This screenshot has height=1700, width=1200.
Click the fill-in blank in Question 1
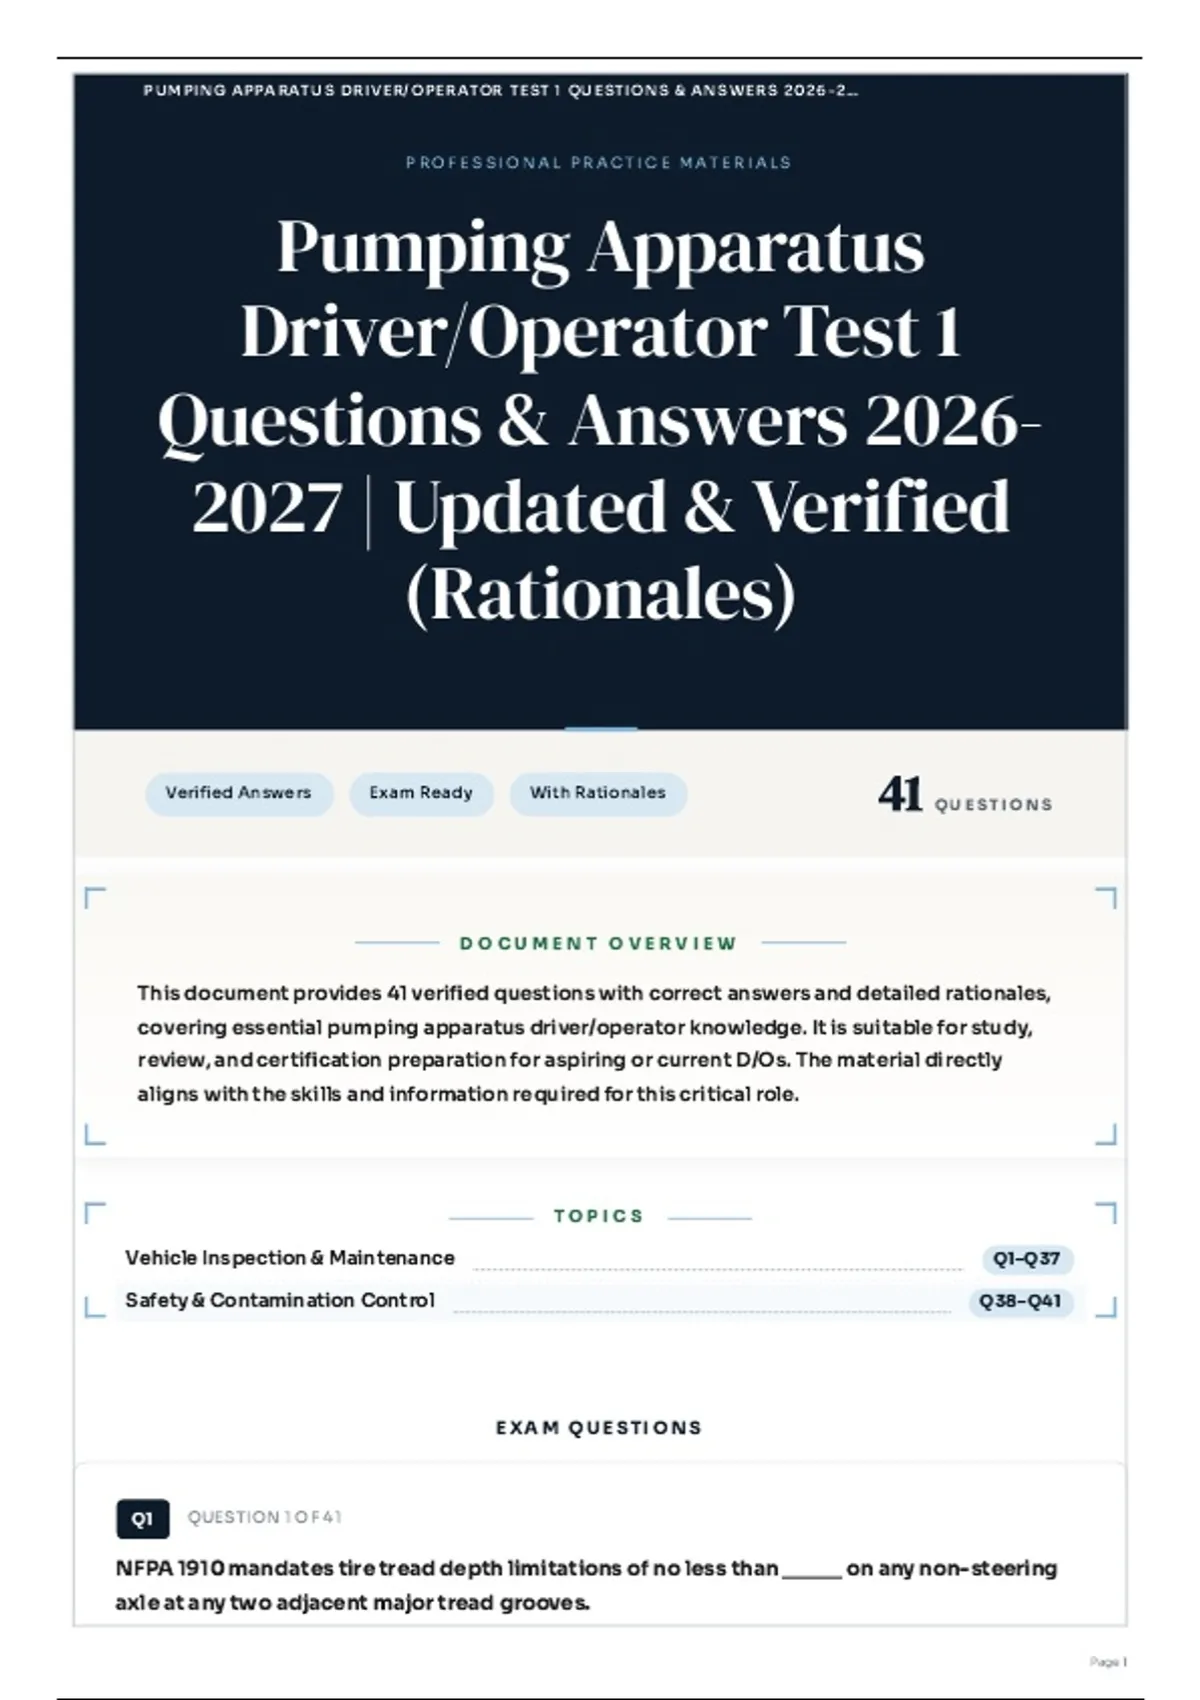pos(812,1570)
